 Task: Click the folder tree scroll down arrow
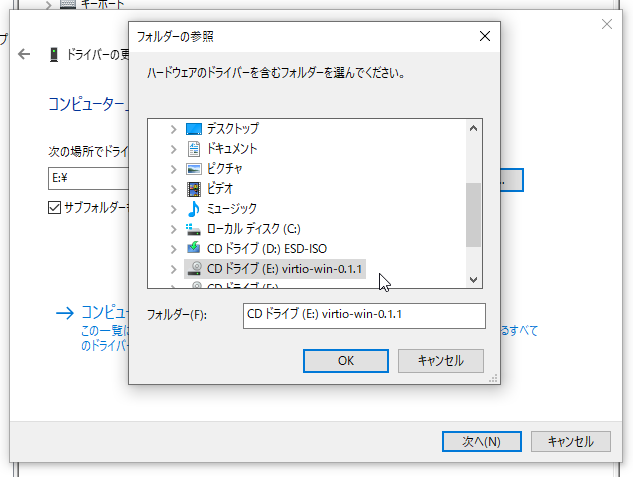point(474,279)
